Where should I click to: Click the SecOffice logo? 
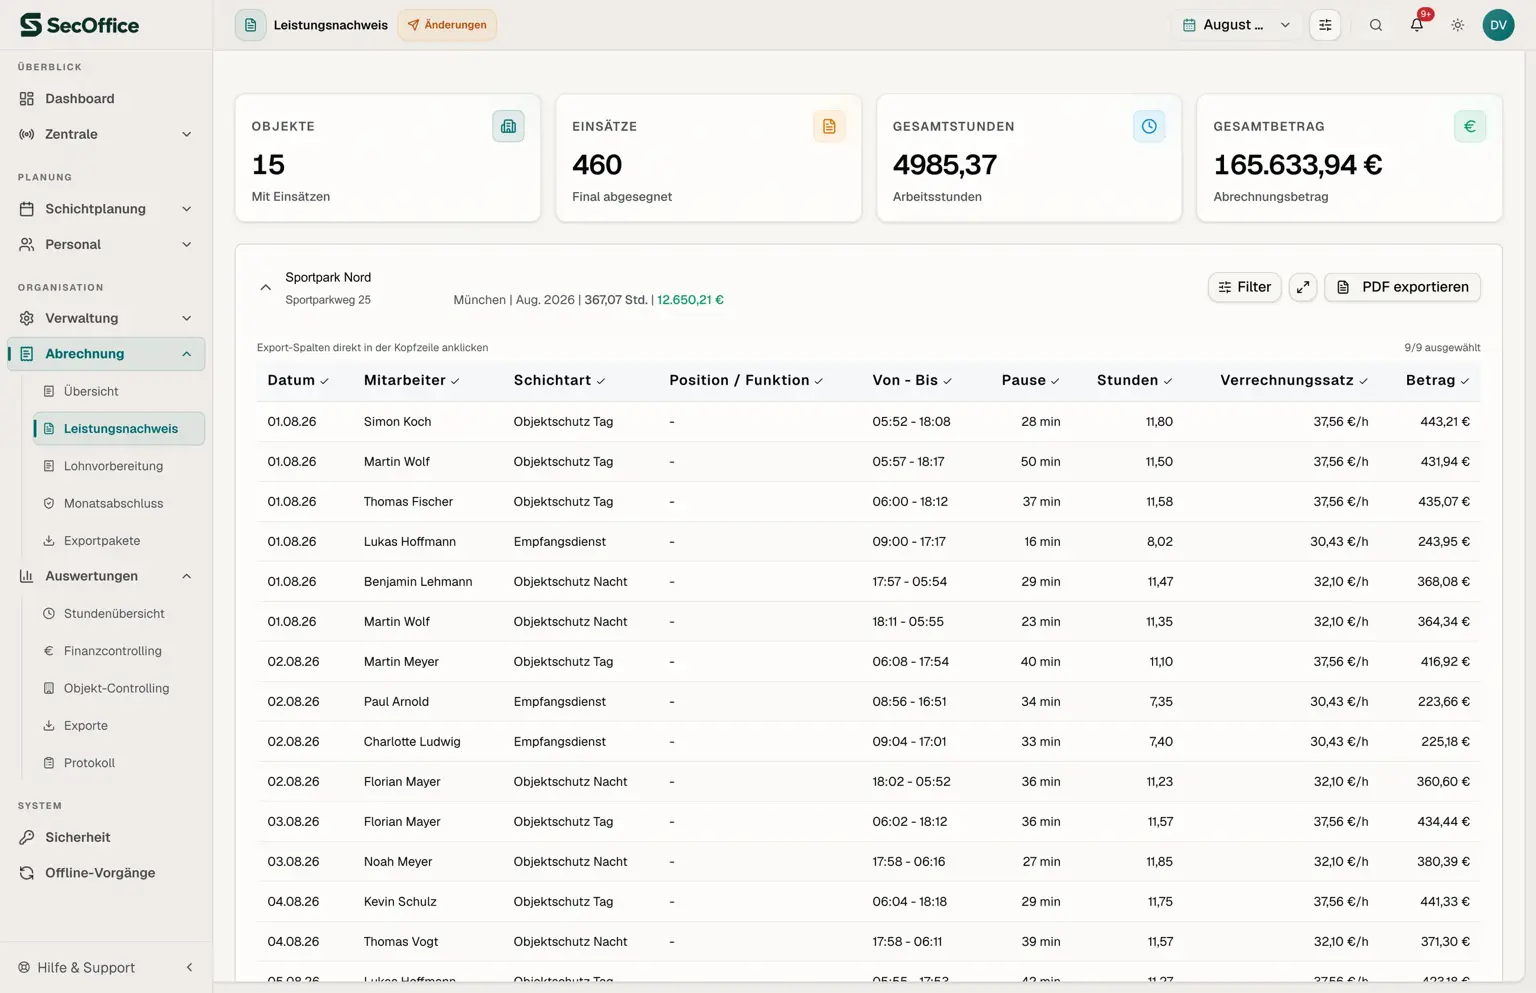80,25
